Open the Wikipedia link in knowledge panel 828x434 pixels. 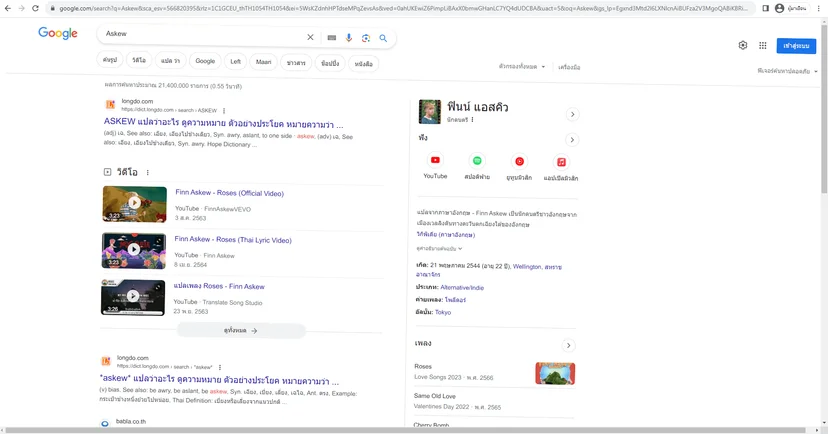[446, 234]
